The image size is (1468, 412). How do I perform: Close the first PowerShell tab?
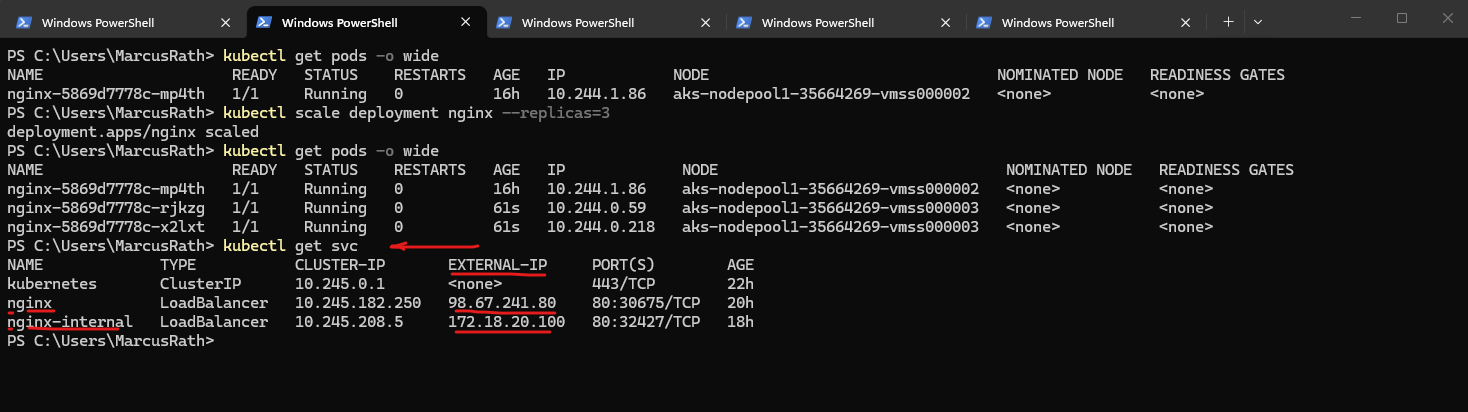[227, 23]
